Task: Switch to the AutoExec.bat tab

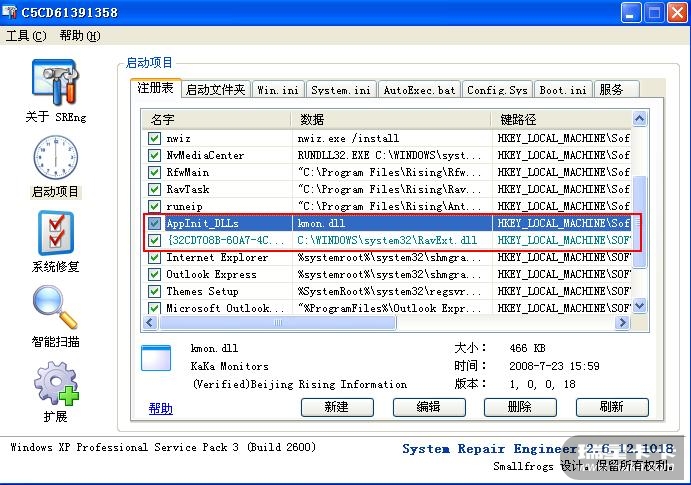Action: (419, 90)
